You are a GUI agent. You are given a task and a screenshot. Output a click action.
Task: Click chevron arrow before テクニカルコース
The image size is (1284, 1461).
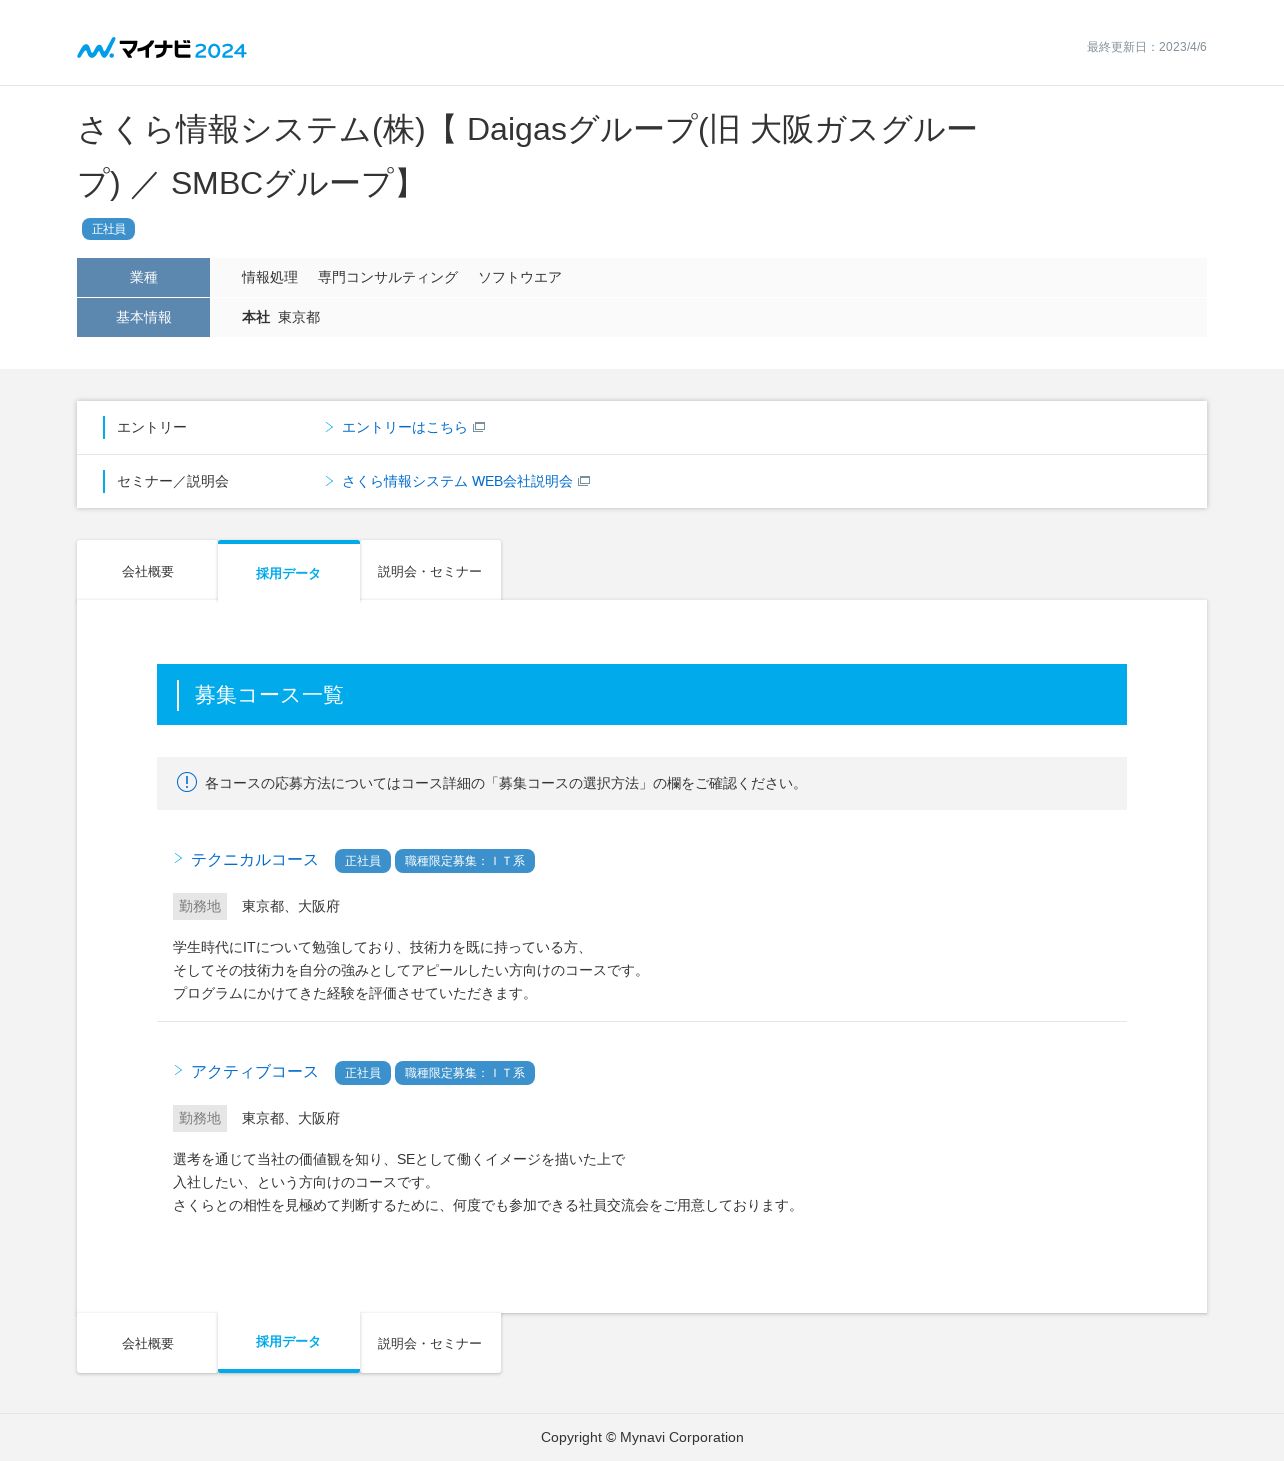tap(178, 858)
